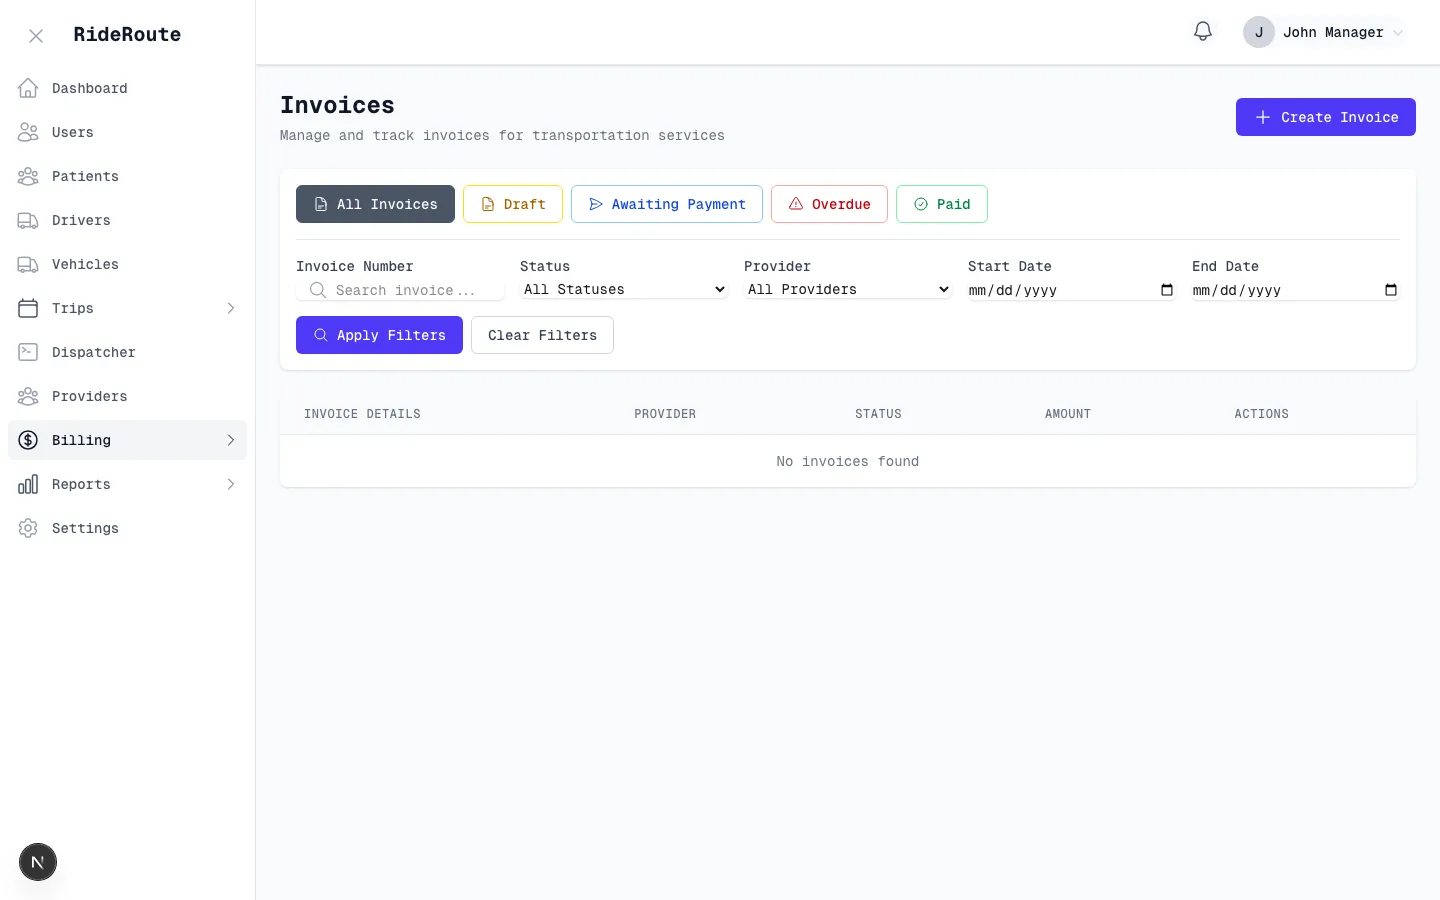Click the STATUS column header
The image size is (1440, 900).
click(x=878, y=414)
